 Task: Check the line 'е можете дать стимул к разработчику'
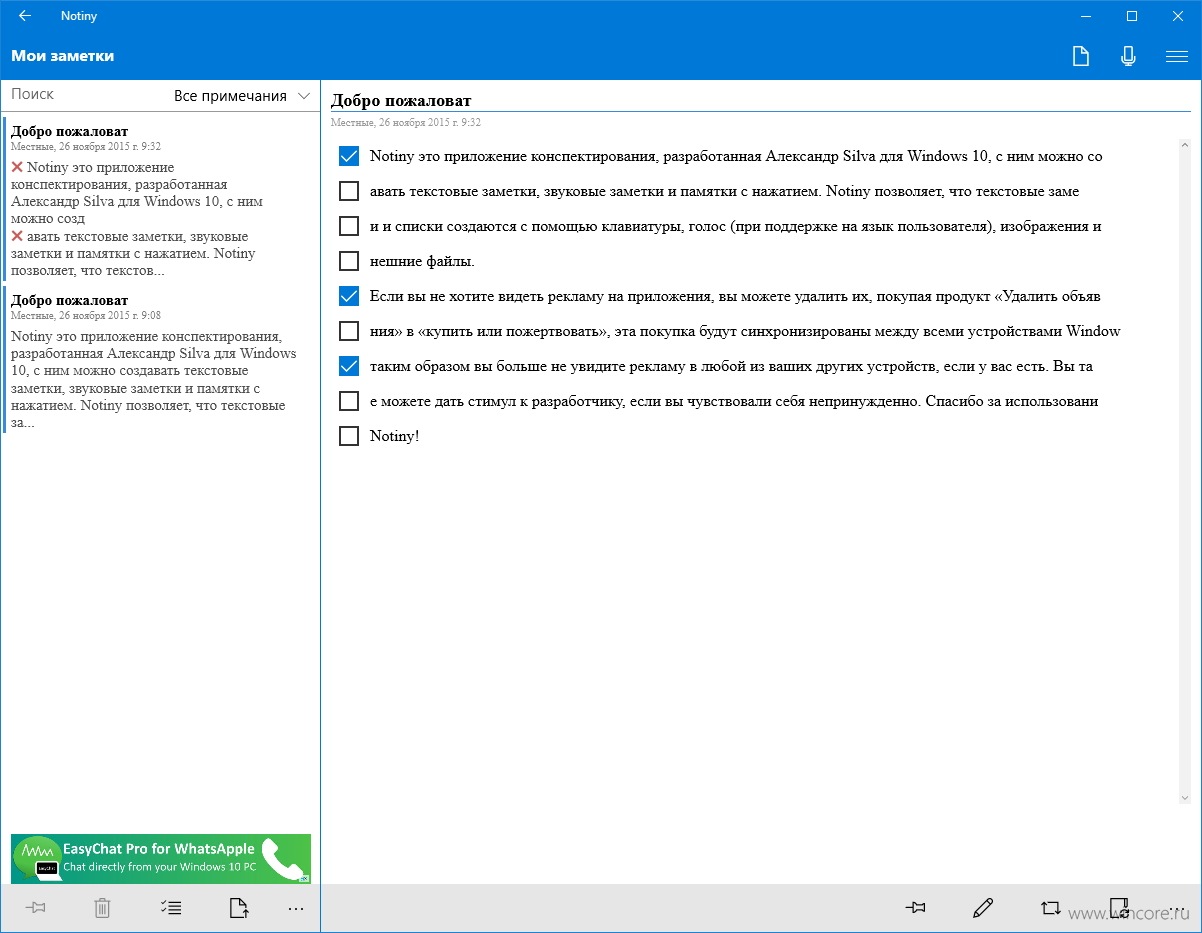(x=349, y=401)
